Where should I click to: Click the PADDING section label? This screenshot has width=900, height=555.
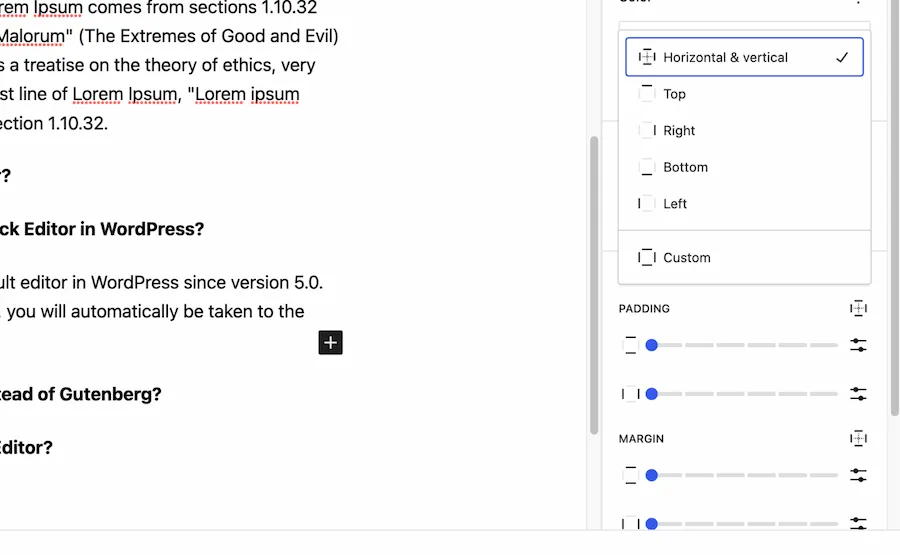[644, 309]
